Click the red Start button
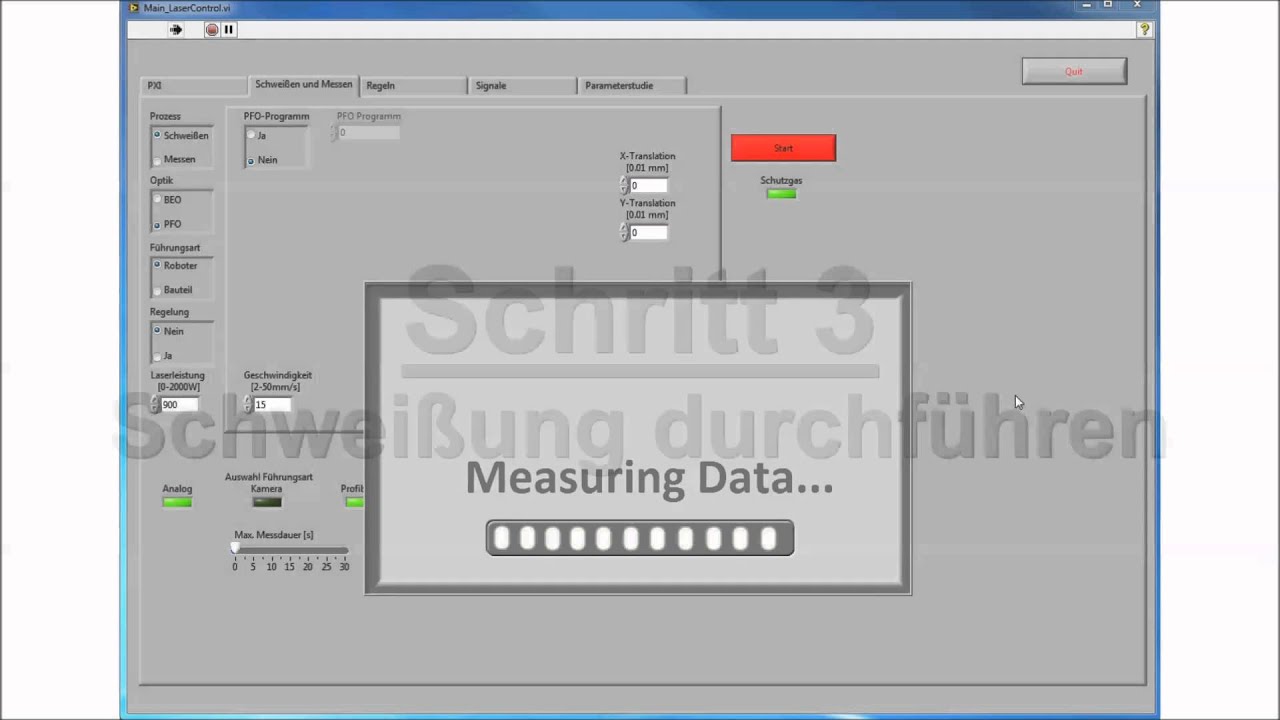Viewport: 1280px width, 720px height. coord(783,148)
